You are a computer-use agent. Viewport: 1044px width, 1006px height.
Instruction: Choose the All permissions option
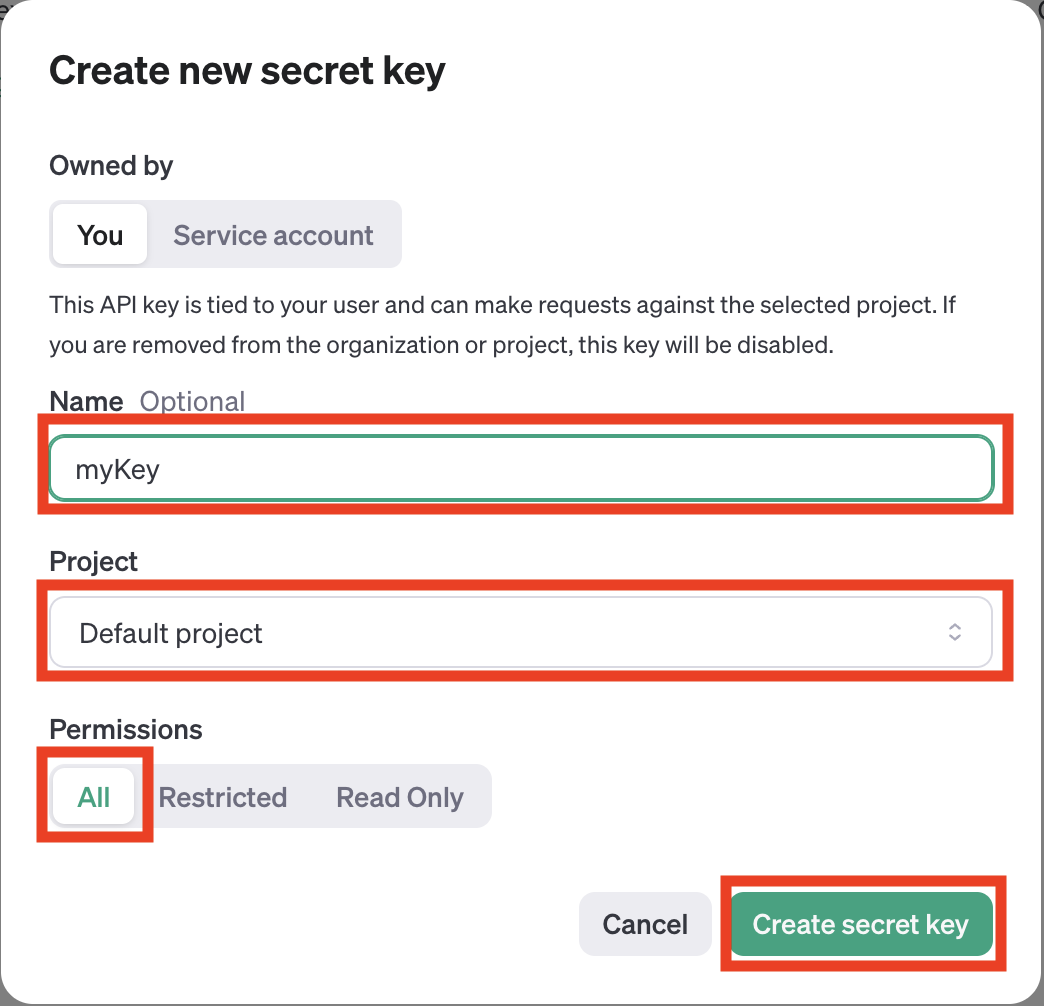94,797
